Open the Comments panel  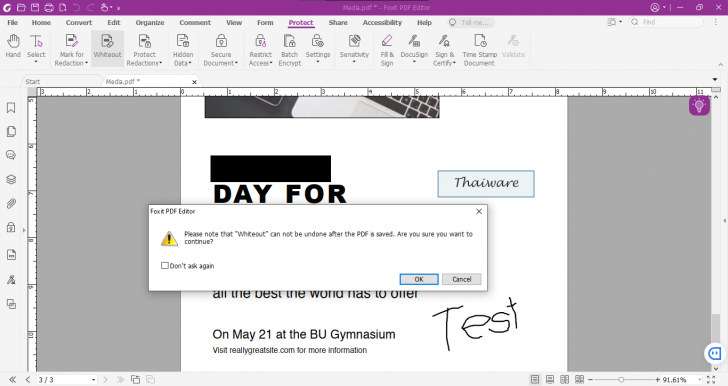(x=11, y=155)
